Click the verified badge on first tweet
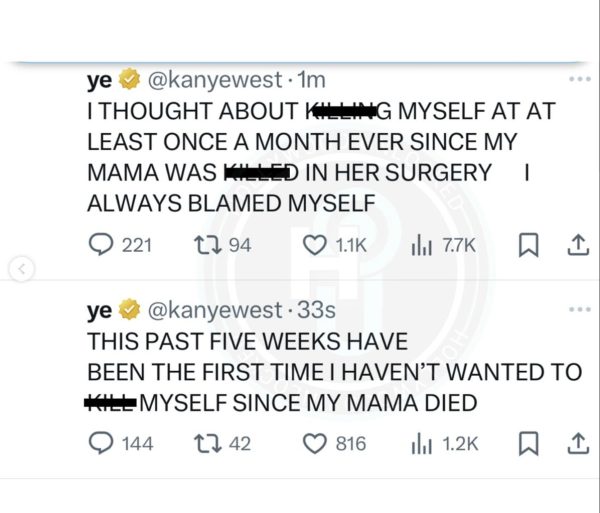Image resolution: width=600 pixels, height=513 pixels. click(130, 81)
